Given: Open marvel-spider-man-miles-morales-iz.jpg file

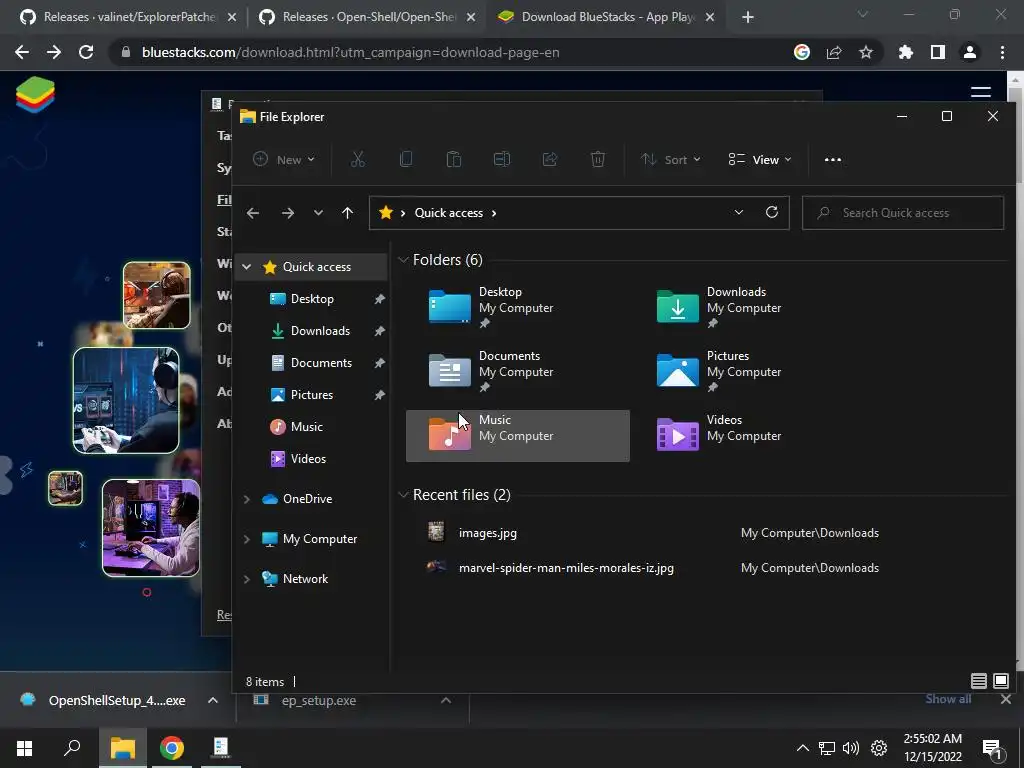Looking at the screenshot, I should 566,568.
